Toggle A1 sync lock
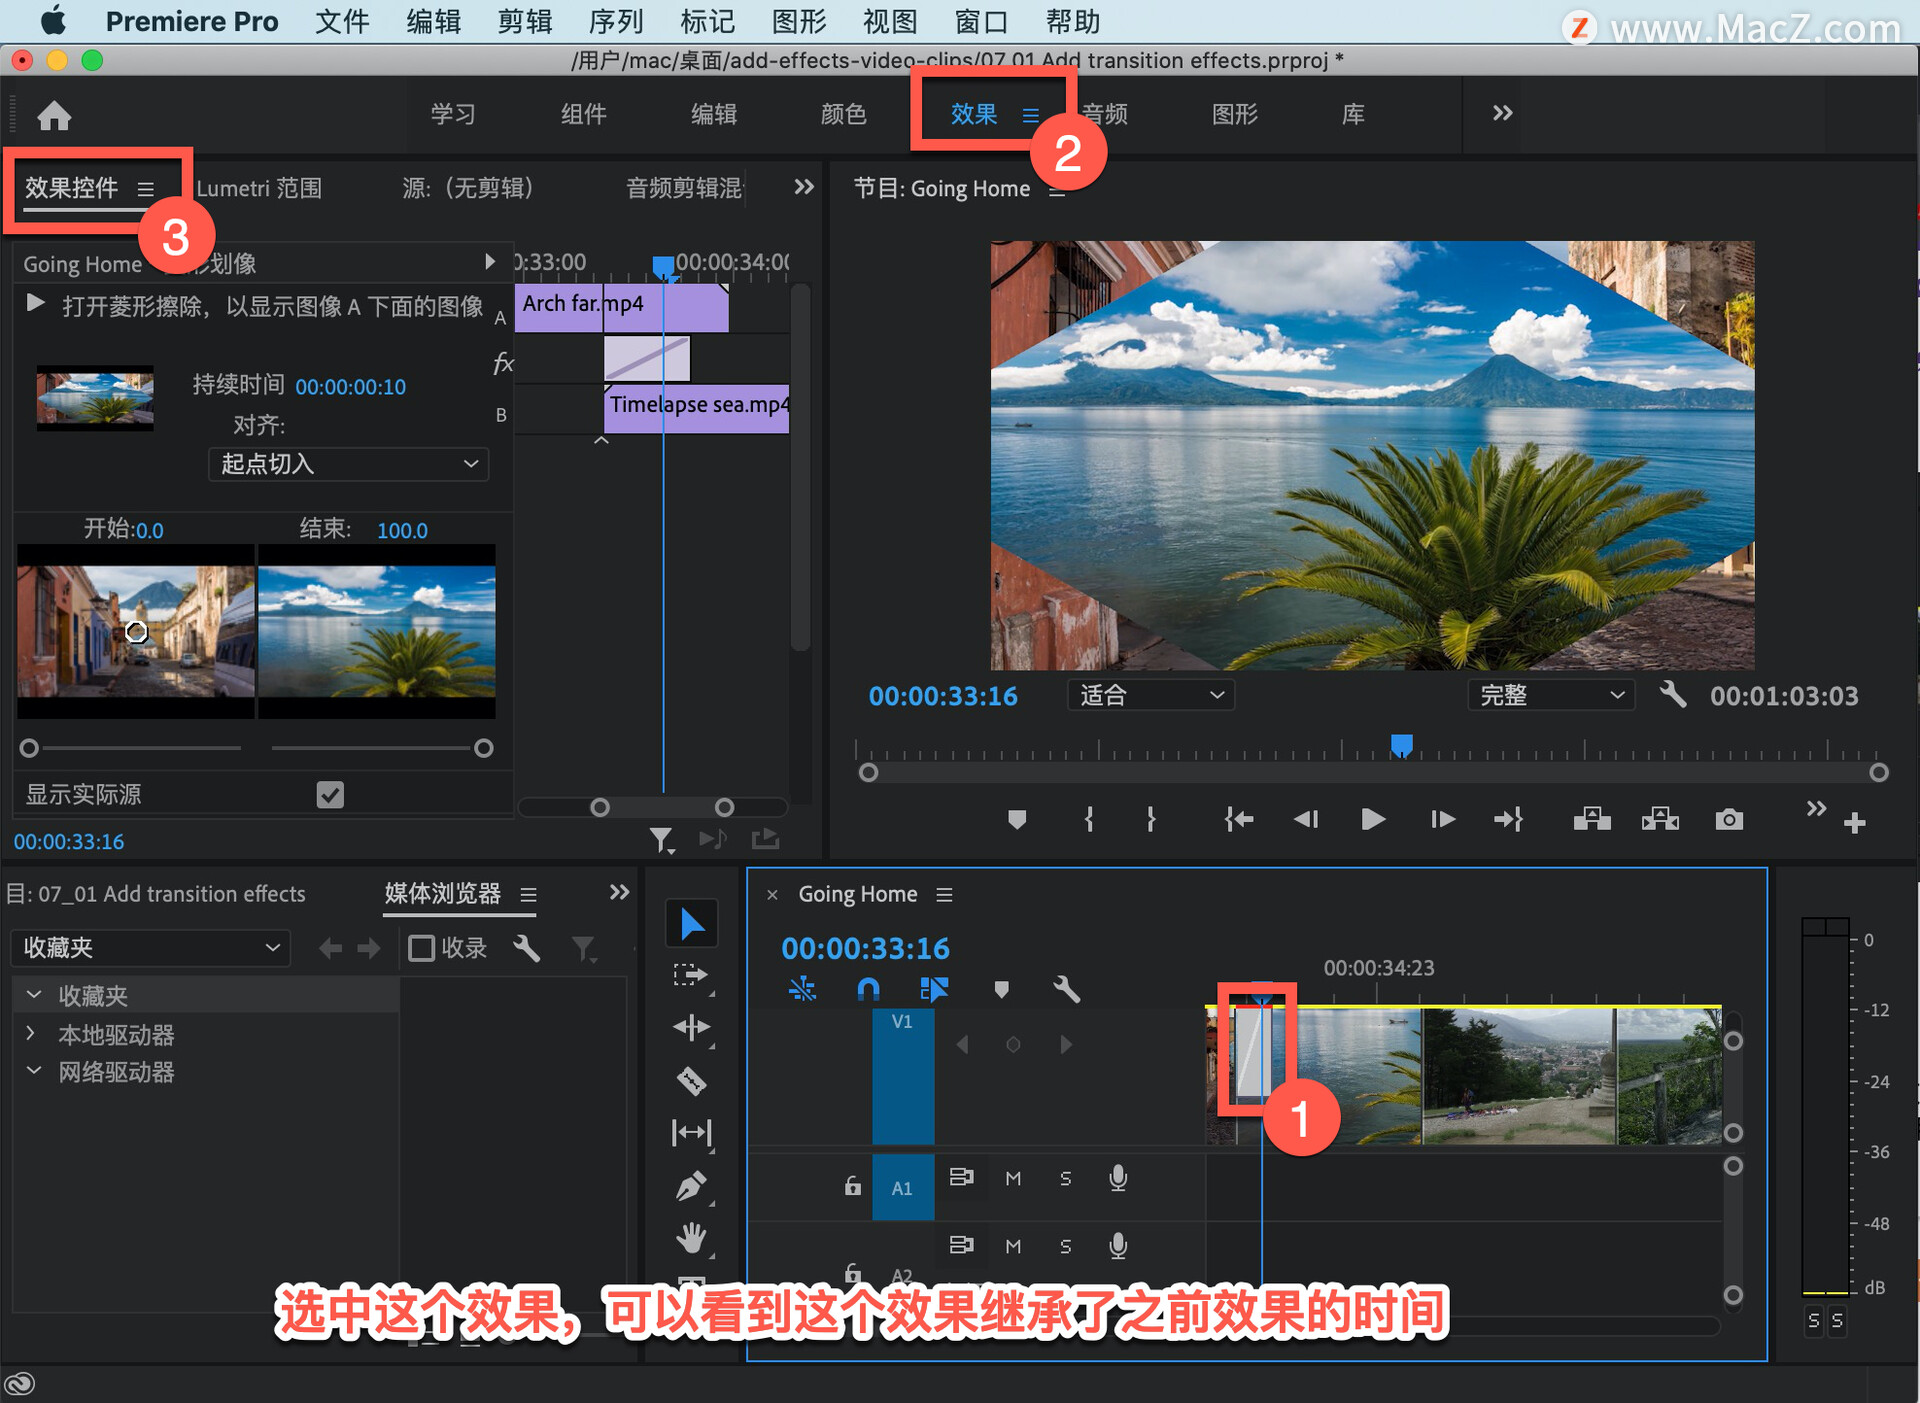 point(961,1177)
